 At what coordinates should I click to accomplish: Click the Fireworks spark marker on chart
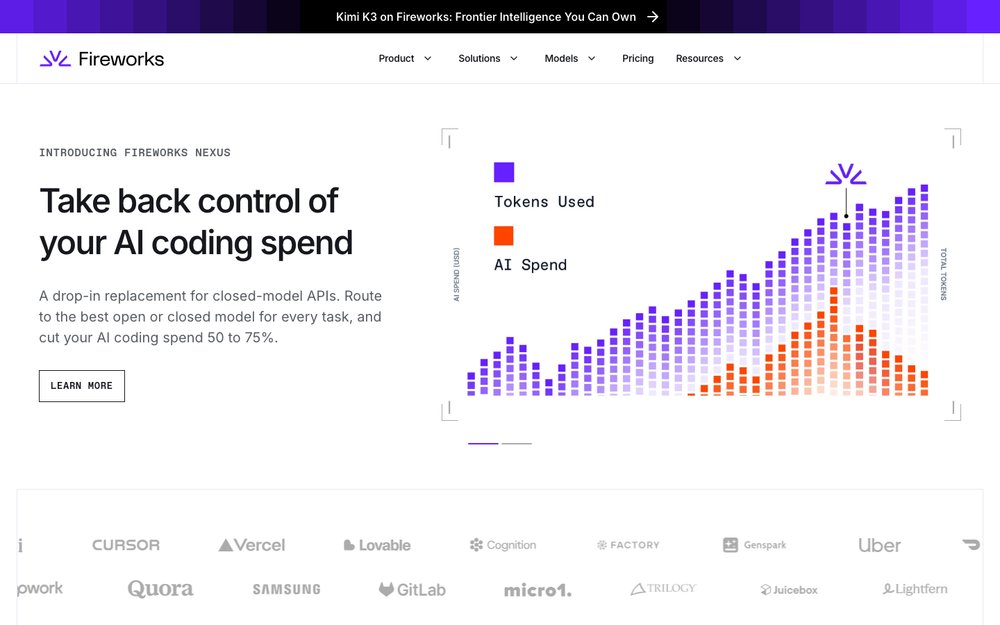tap(846, 174)
